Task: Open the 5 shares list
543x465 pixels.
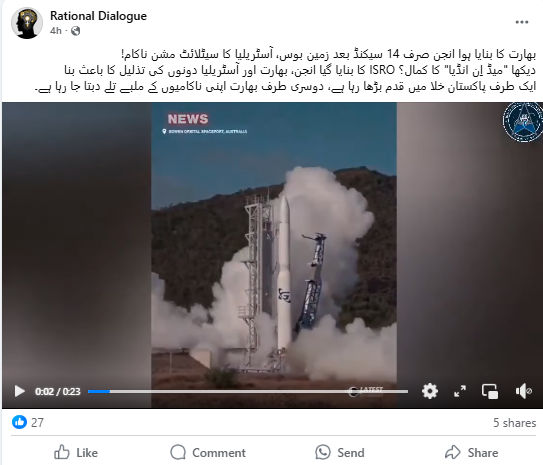Action: (x=515, y=423)
